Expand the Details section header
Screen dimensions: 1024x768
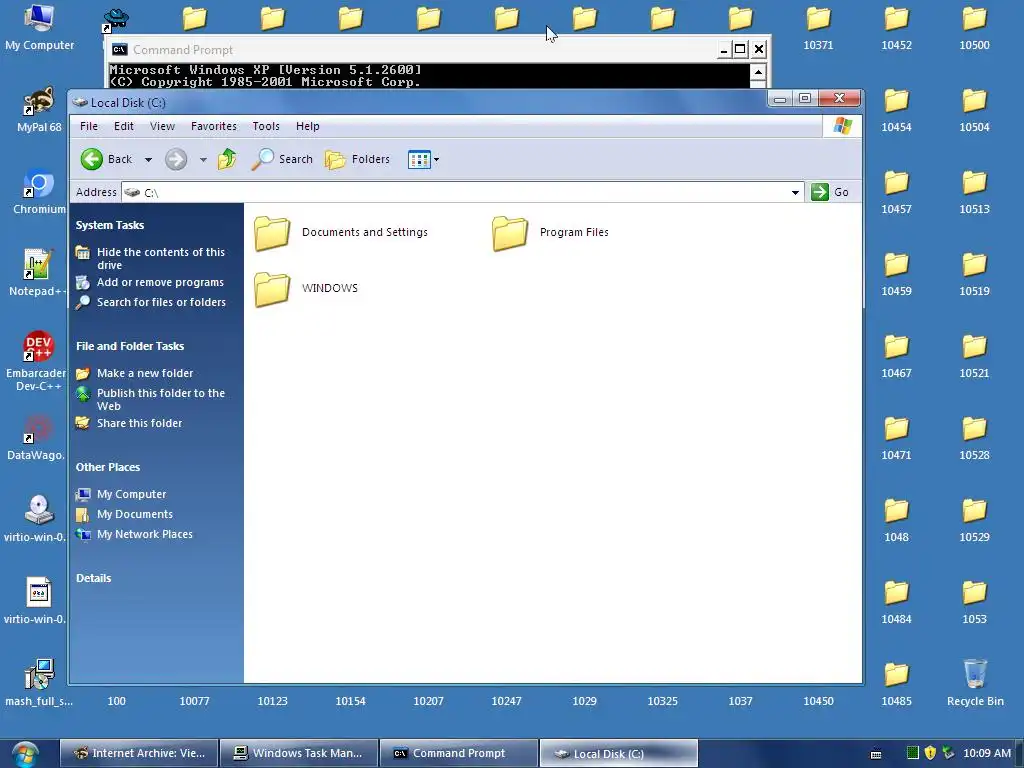(x=93, y=578)
